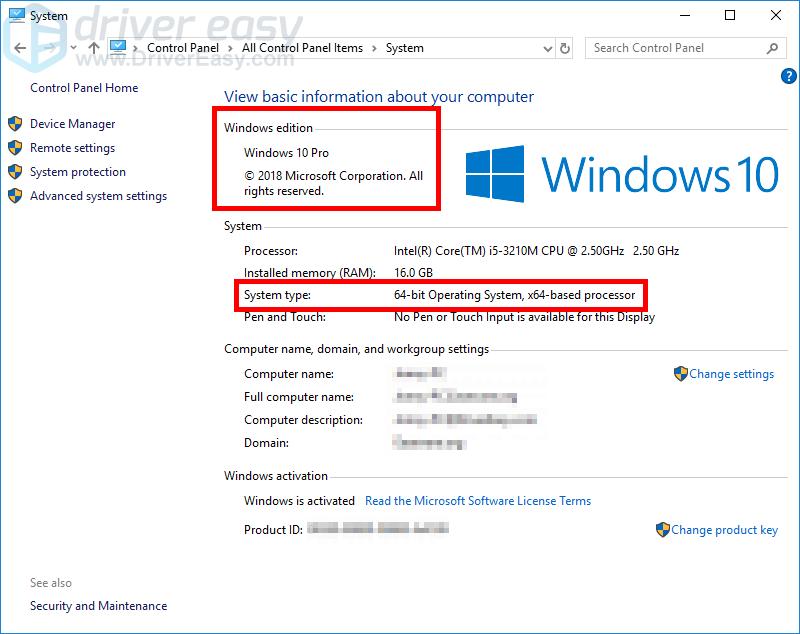800x634 pixels.
Task: Click 'View basic information about your computer' heading
Action: (x=379, y=97)
